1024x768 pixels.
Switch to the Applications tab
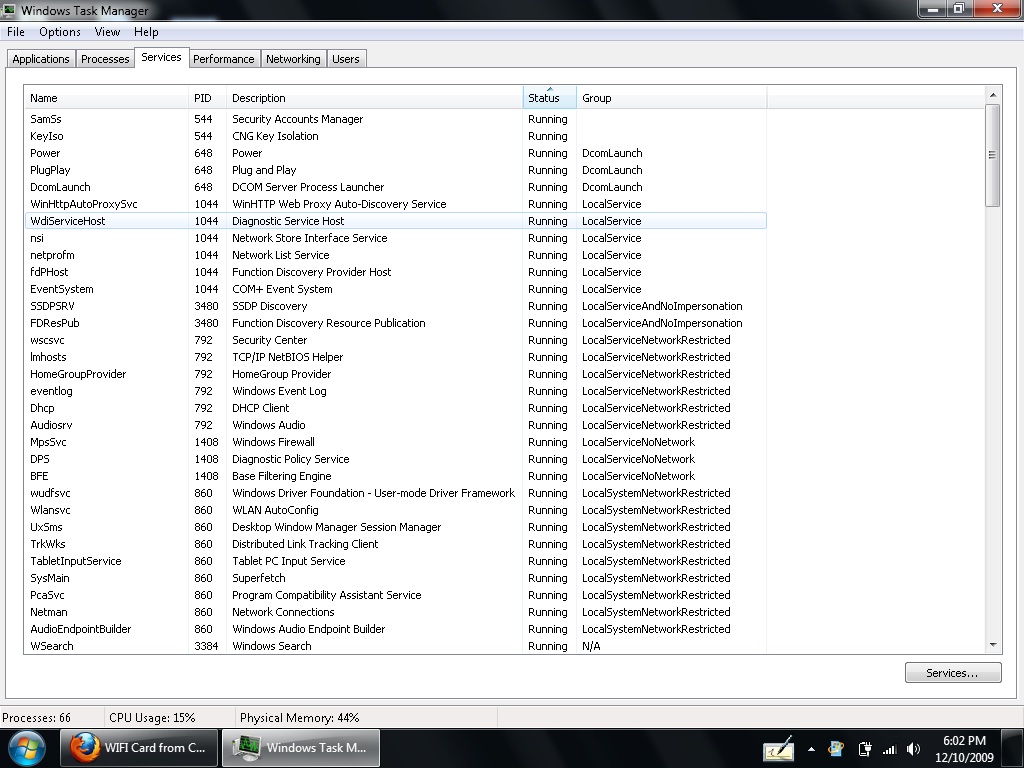(40, 59)
